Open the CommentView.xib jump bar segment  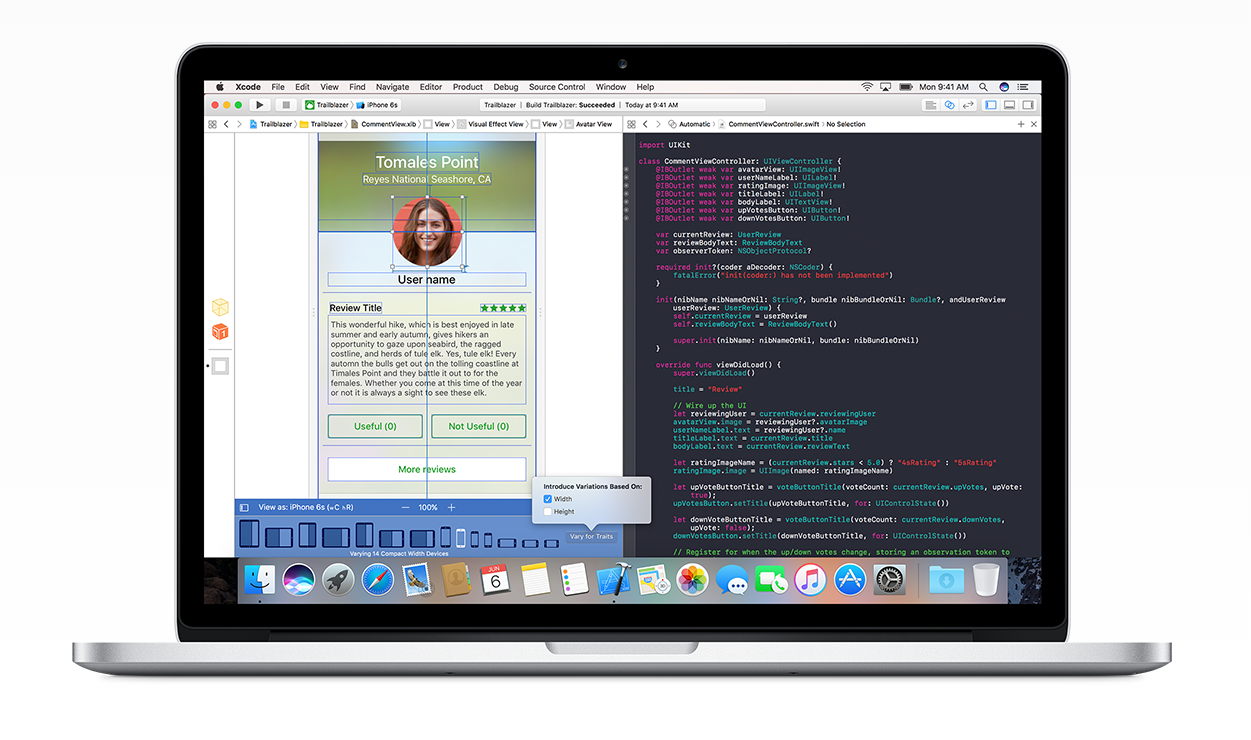pyautogui.click(x=382, y=124)
